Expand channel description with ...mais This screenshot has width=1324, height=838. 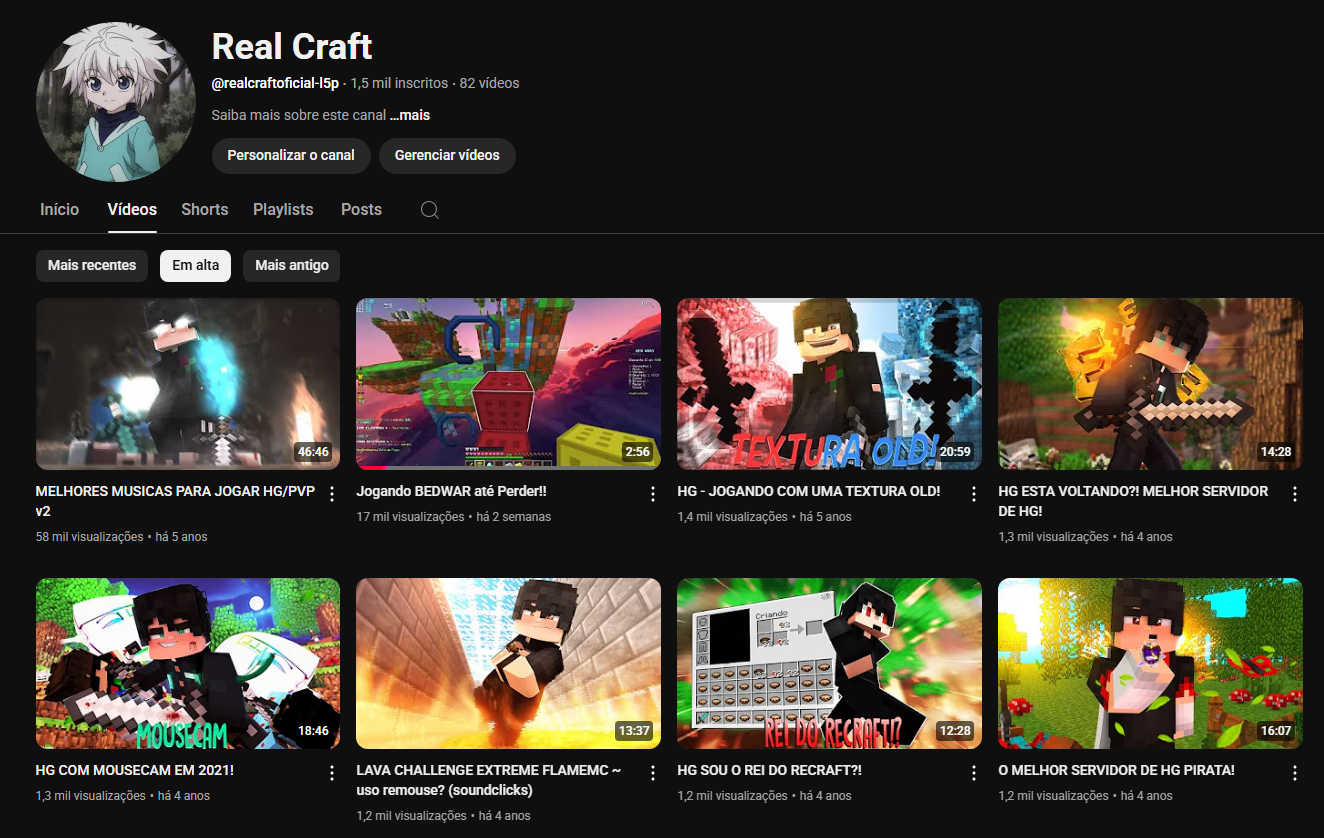point(410,115)
